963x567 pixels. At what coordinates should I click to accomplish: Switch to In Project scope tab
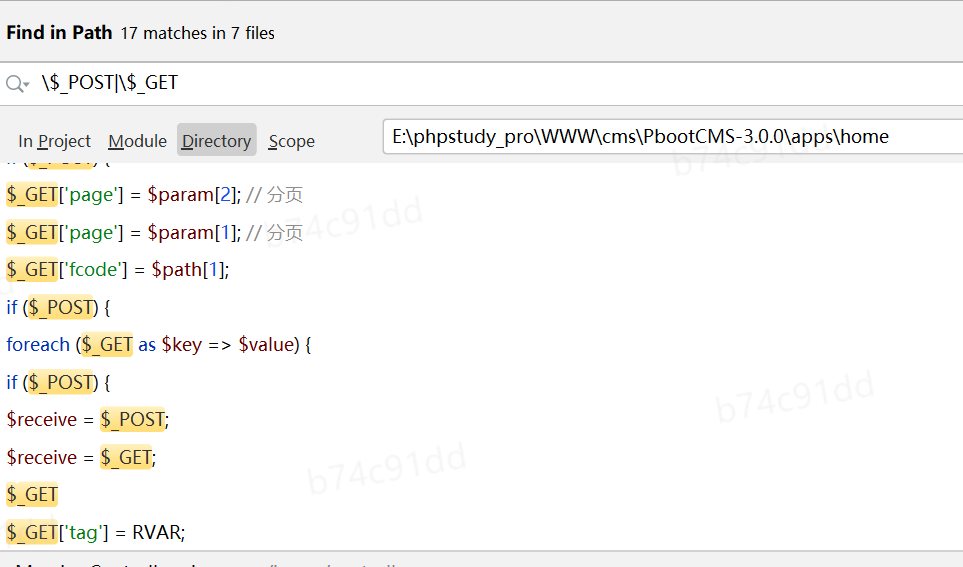point(54,141)
